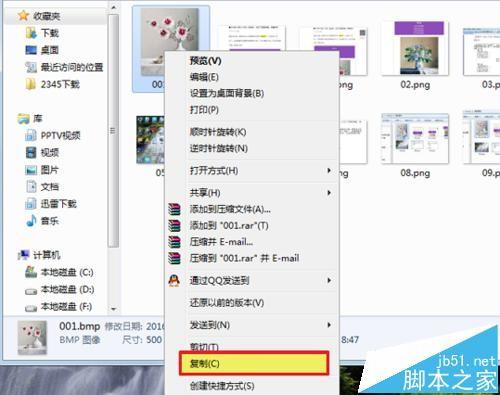This screenshot has width=500, height=395.
Task: Click the 本地磁盘 (F:) drive icon
Action: 31,308
